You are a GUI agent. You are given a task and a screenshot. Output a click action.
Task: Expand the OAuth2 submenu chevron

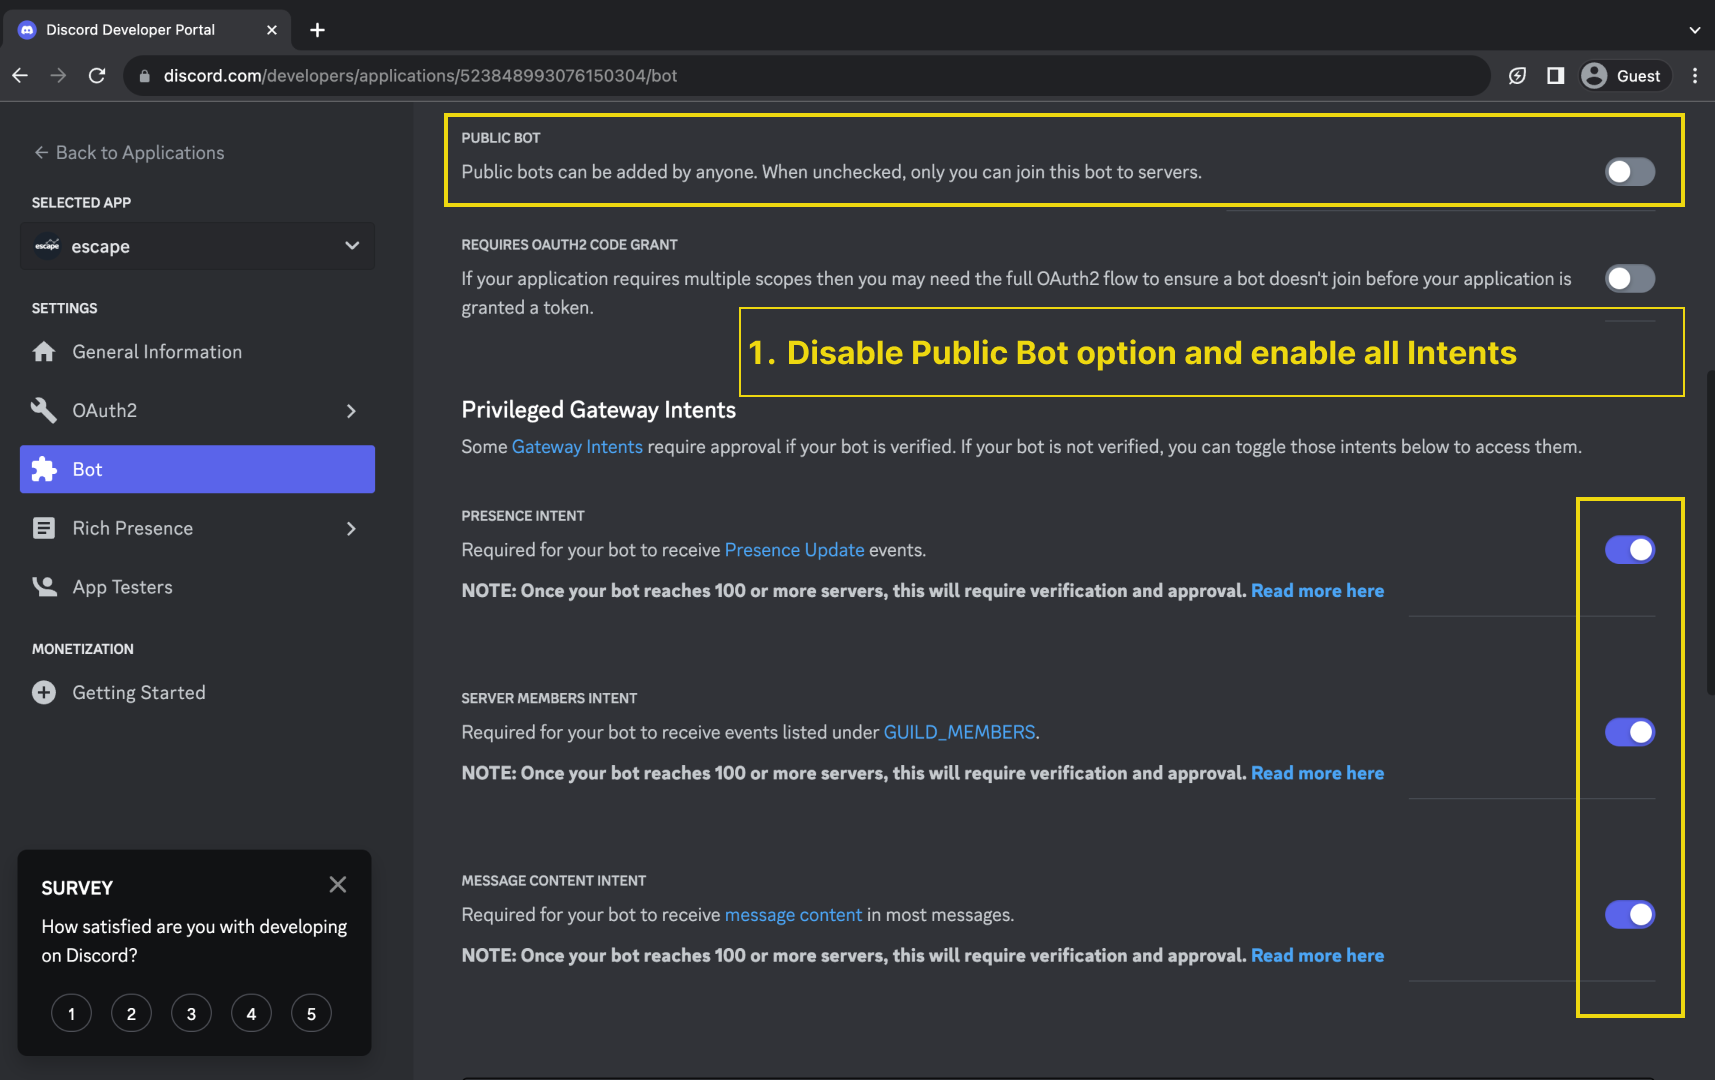click(351, 411)
